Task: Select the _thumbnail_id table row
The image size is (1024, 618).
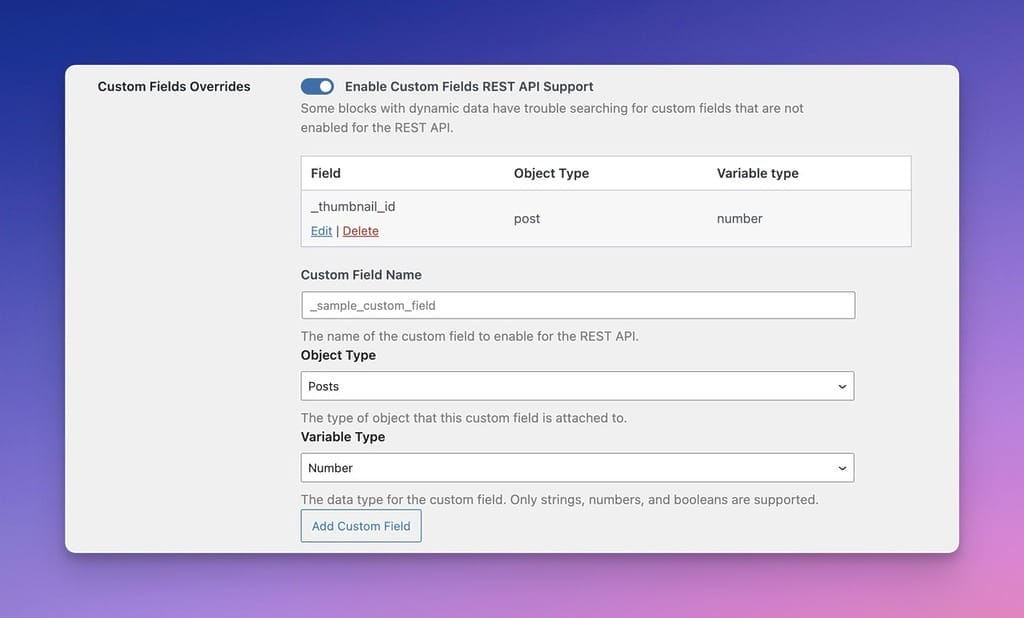Action: point(605,217)
